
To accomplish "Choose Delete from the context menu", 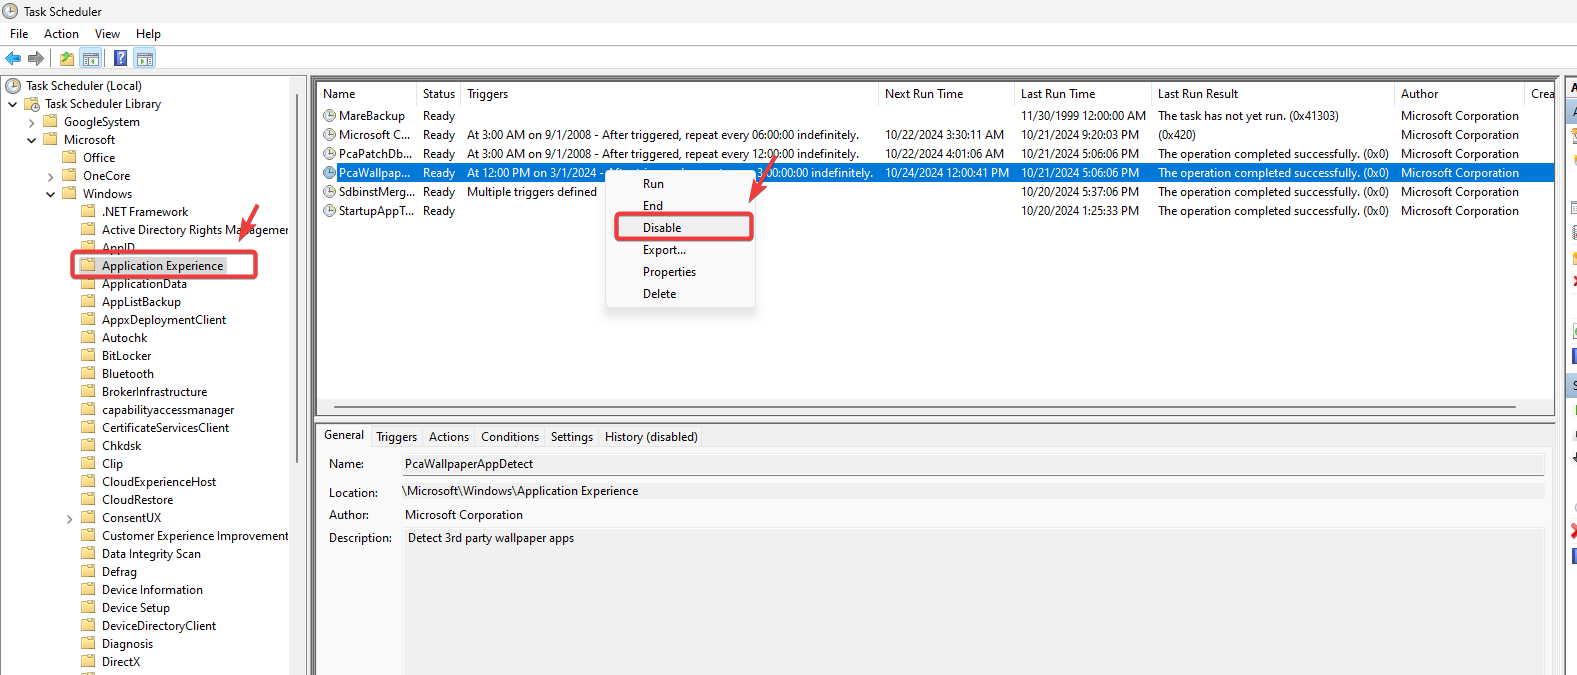I will 680,294.
